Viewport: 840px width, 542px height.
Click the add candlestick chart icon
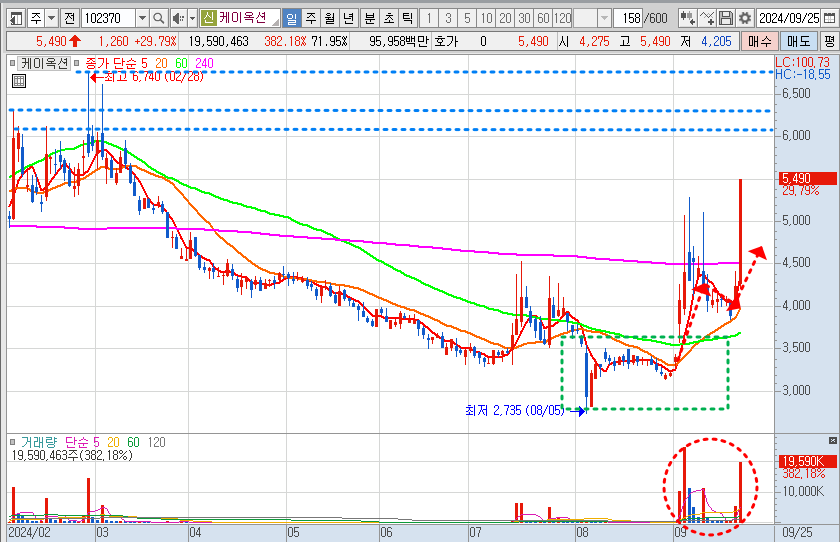(687, 19)
